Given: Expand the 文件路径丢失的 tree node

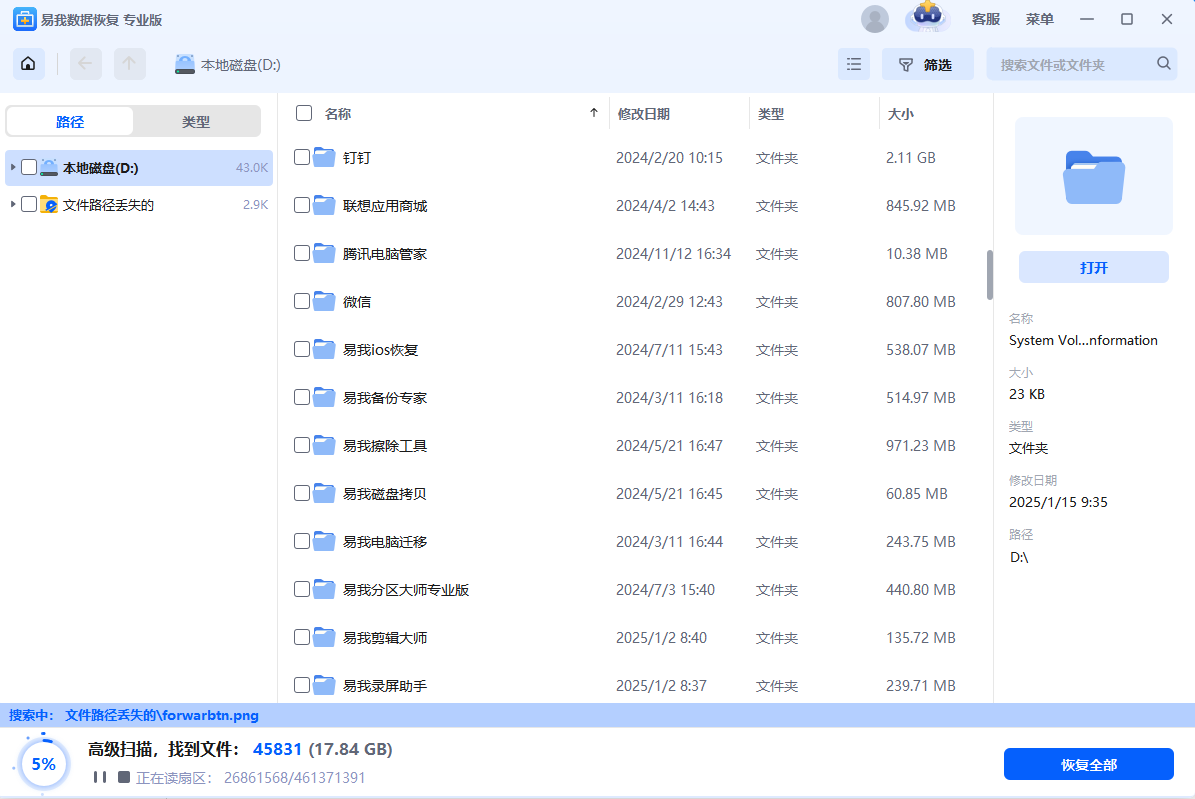Looking at the screenshot, I should (x=13, y=204).
